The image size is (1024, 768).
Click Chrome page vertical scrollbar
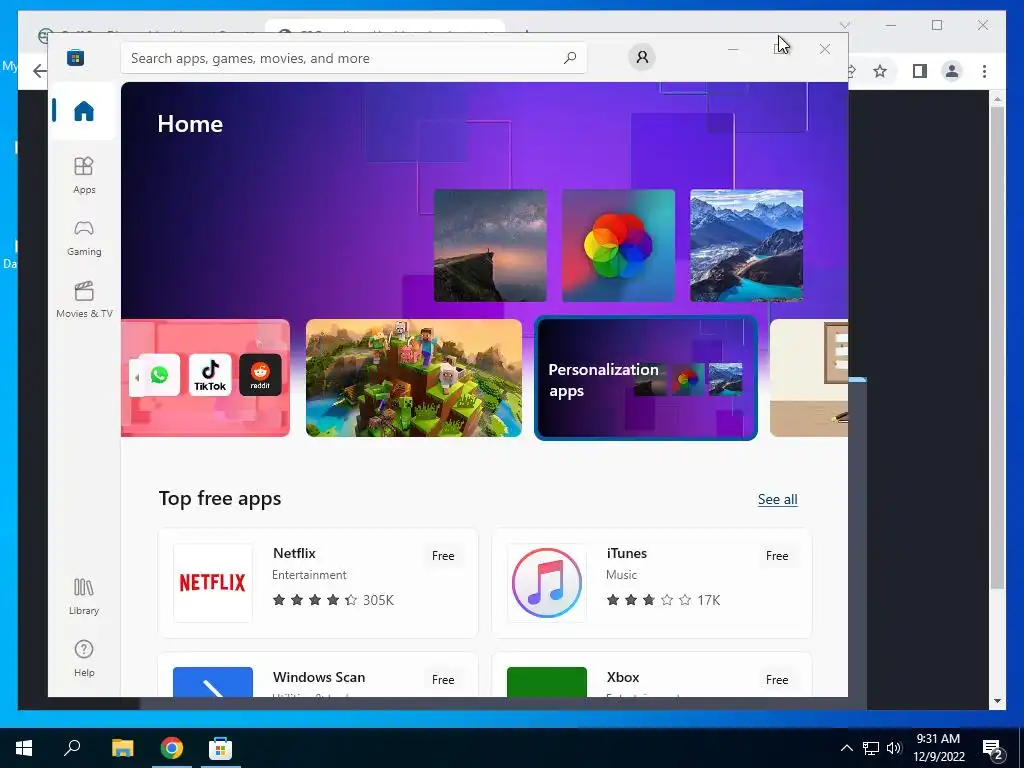pyautogui.click(x=997, y=346)
